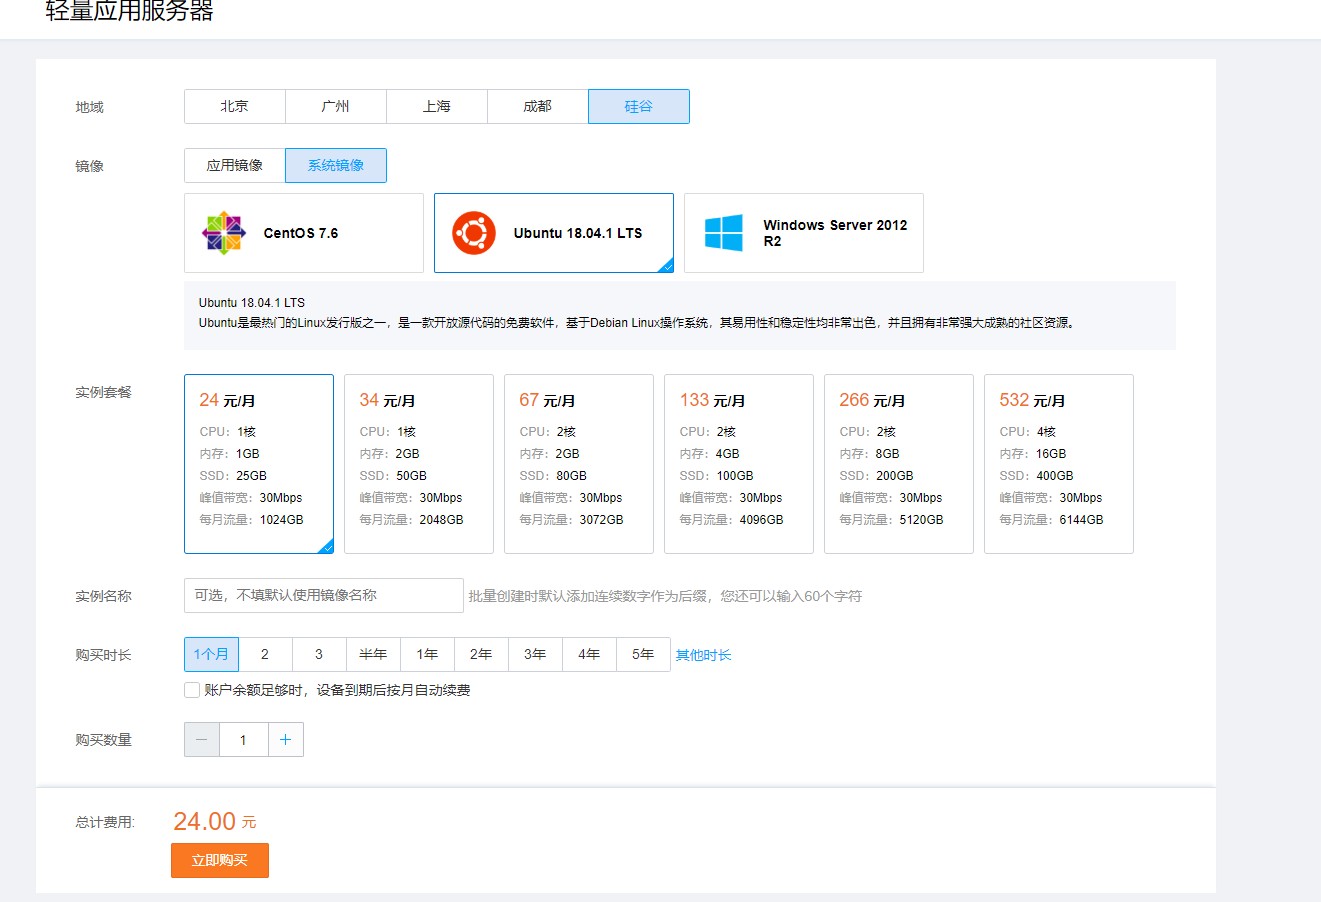The height and width of the screenshot is (902, 1321).
Task: Select the Ubuntu 18.04.1 LTS image
Action: coord(553,232)
